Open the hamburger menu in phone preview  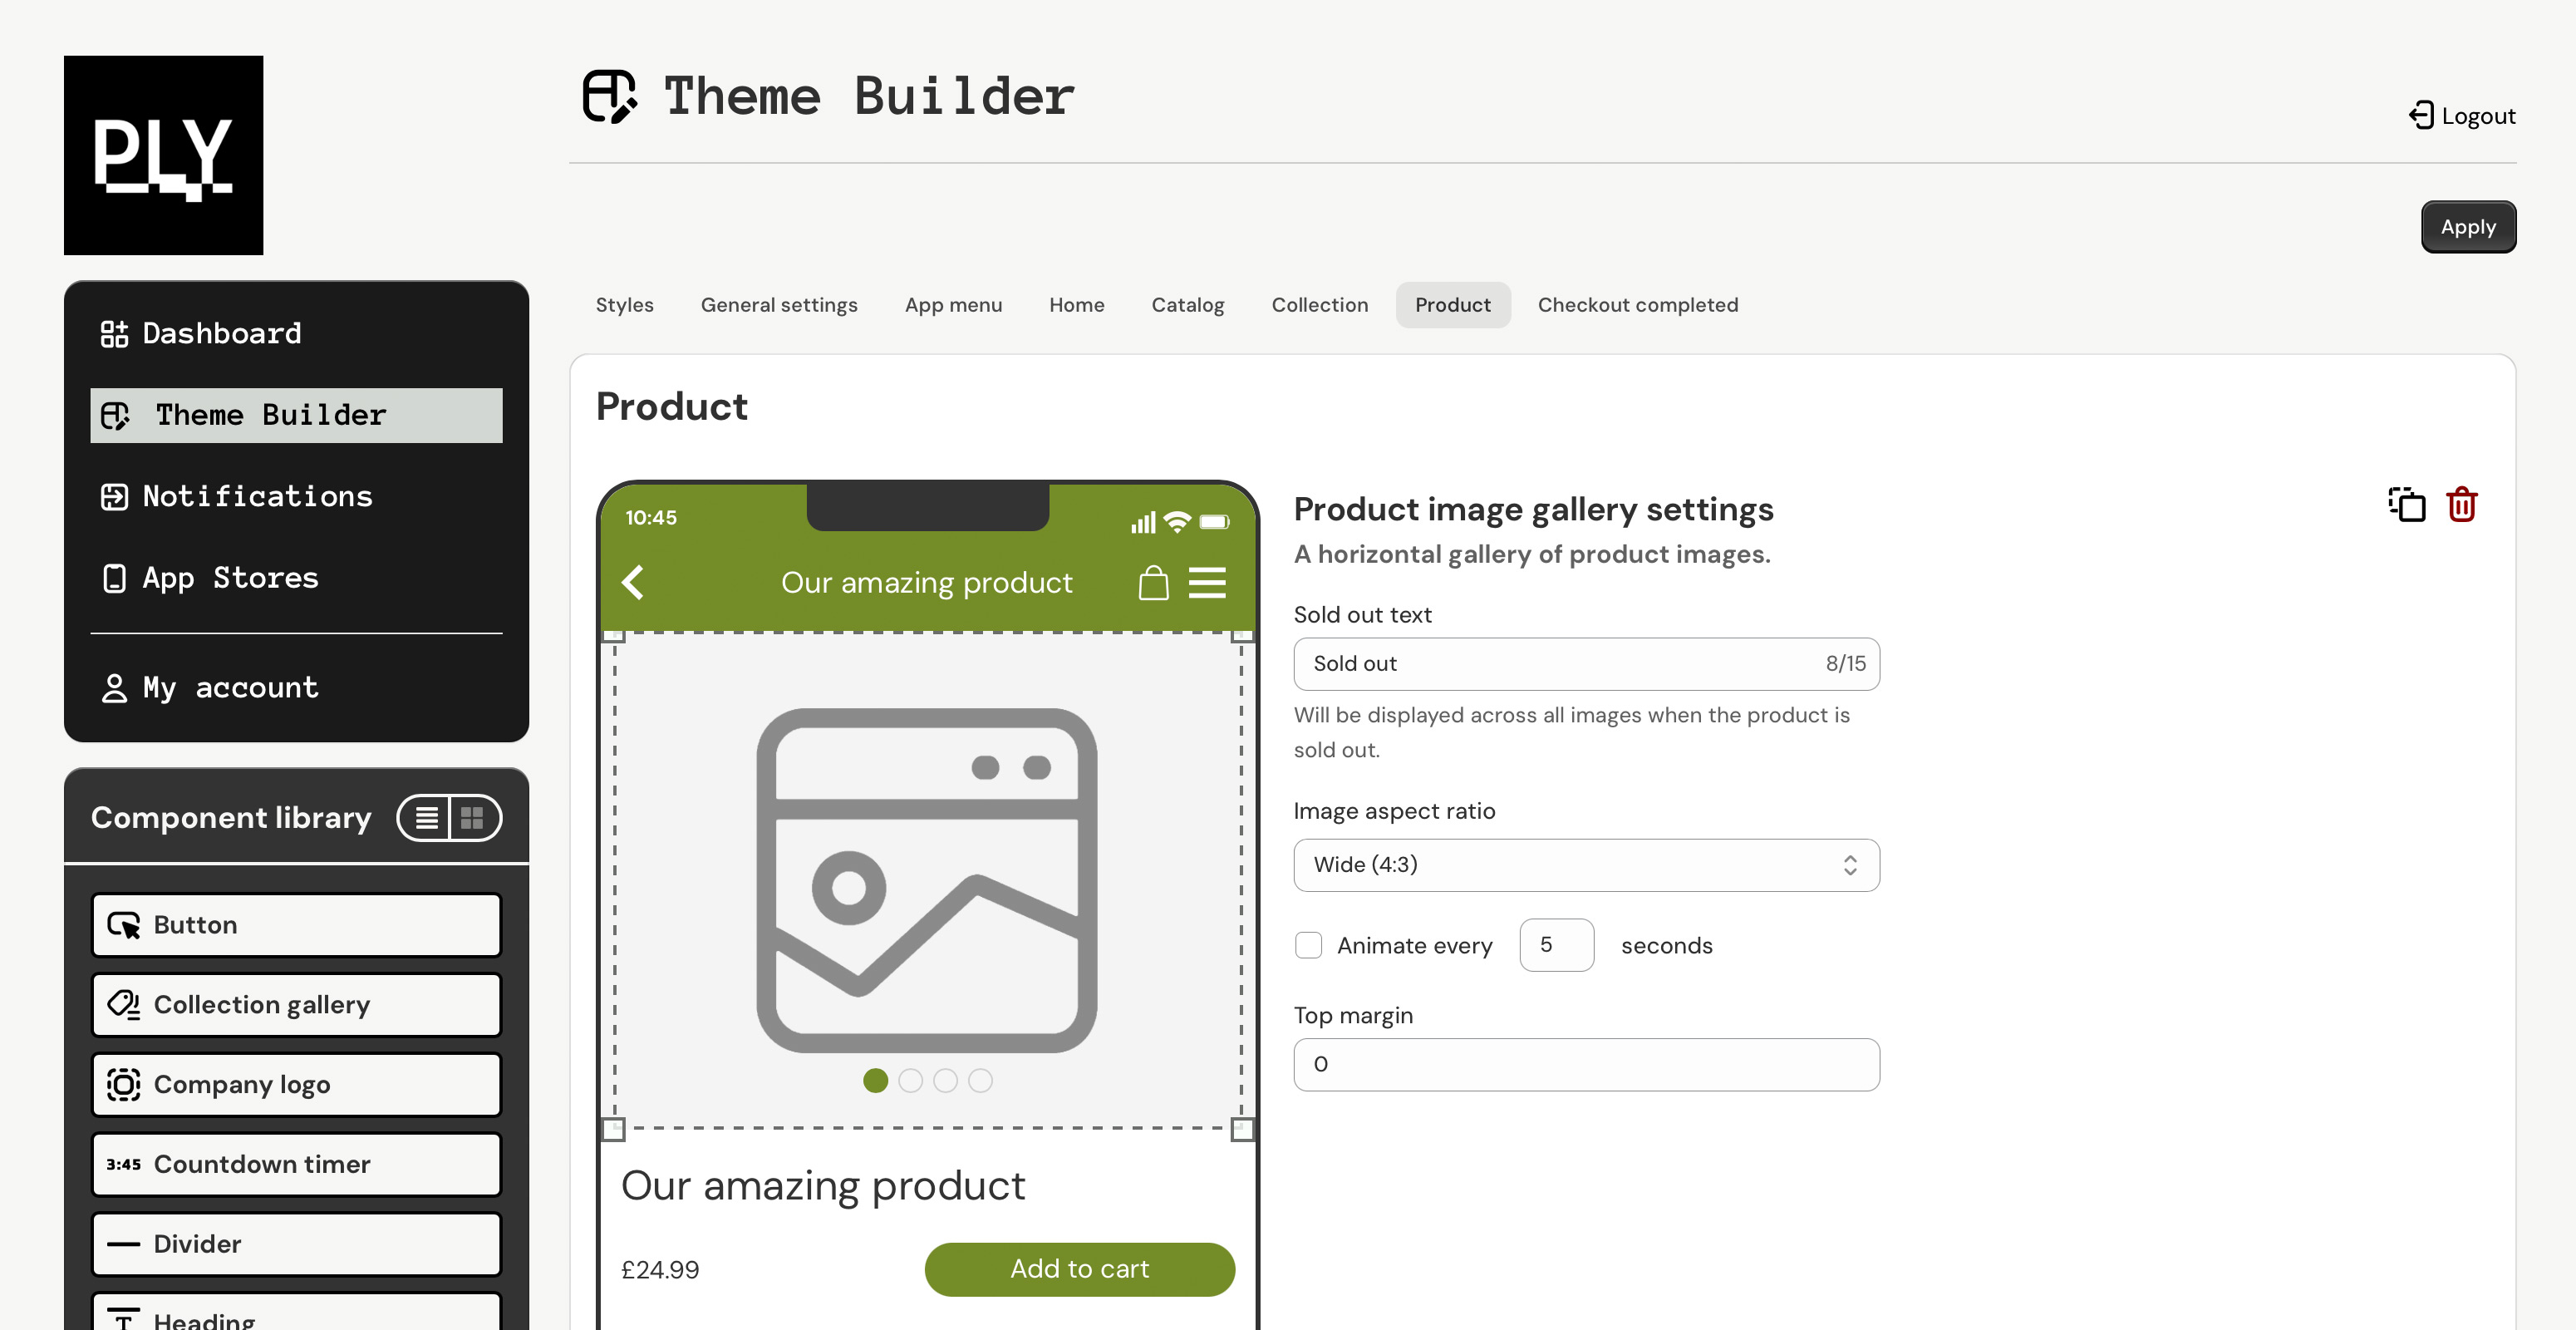[x=1207, y=582]
